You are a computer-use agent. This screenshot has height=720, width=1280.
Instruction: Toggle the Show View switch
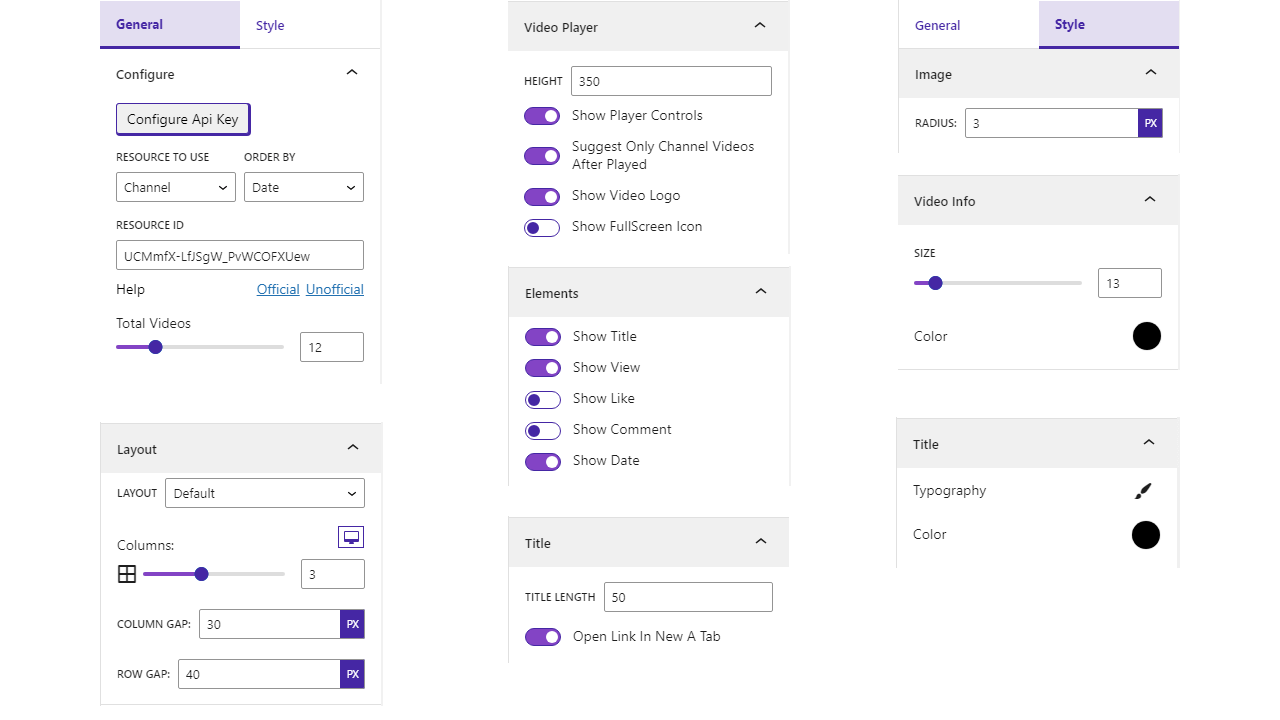[543, 368]
